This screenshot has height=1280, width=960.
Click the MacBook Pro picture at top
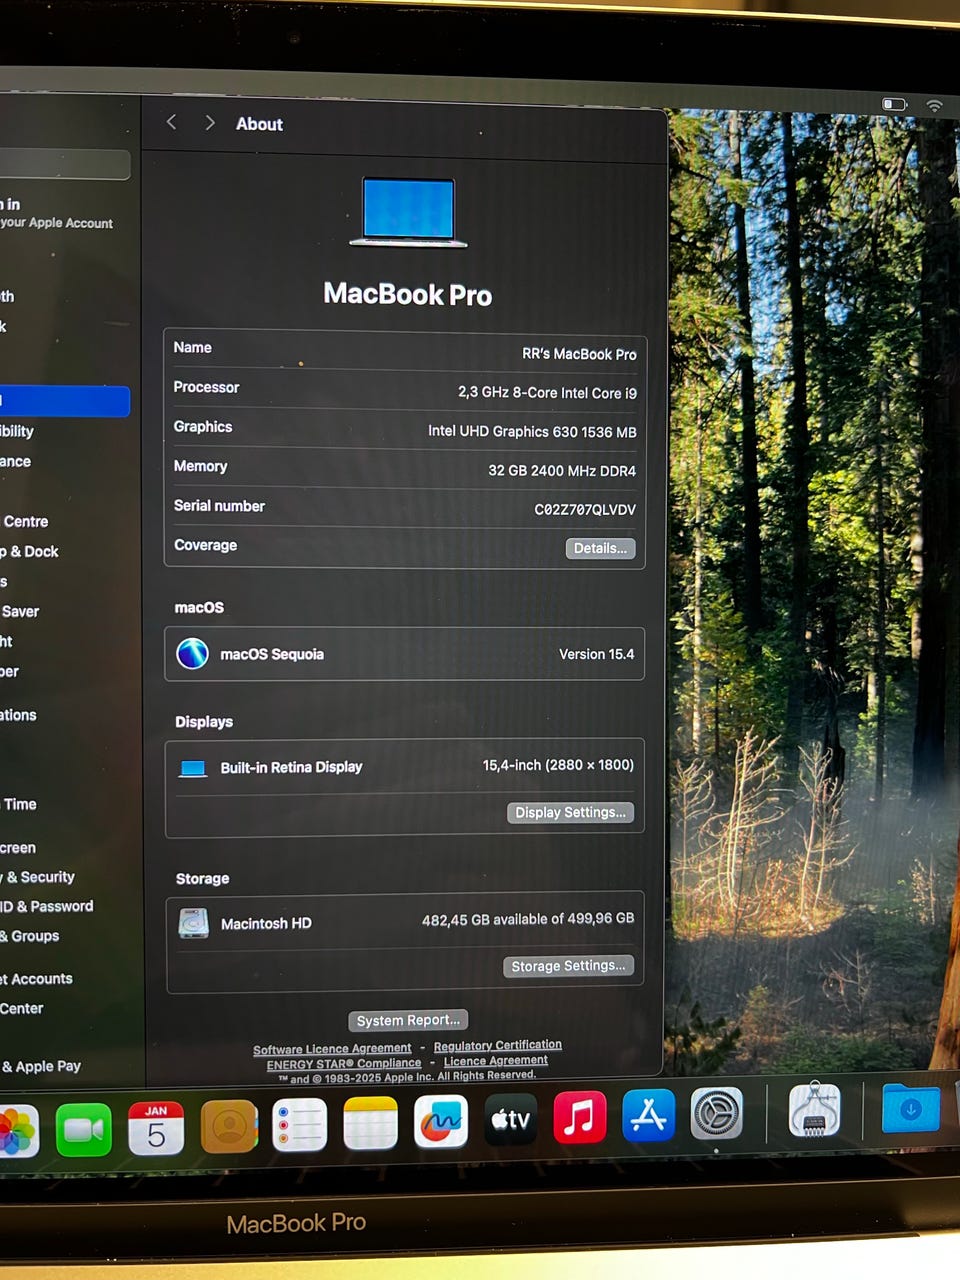408,212
